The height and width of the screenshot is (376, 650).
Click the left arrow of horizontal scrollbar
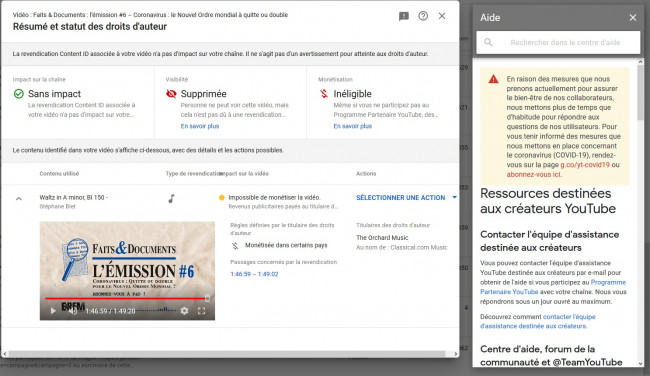point(5,354)
